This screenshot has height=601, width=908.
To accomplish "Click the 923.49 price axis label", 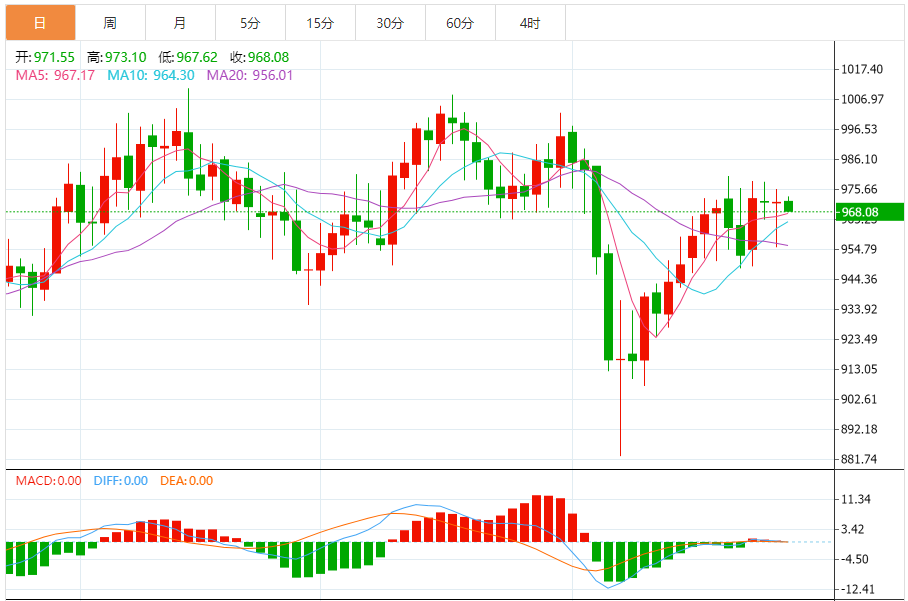I will click(x=859, y=339).
